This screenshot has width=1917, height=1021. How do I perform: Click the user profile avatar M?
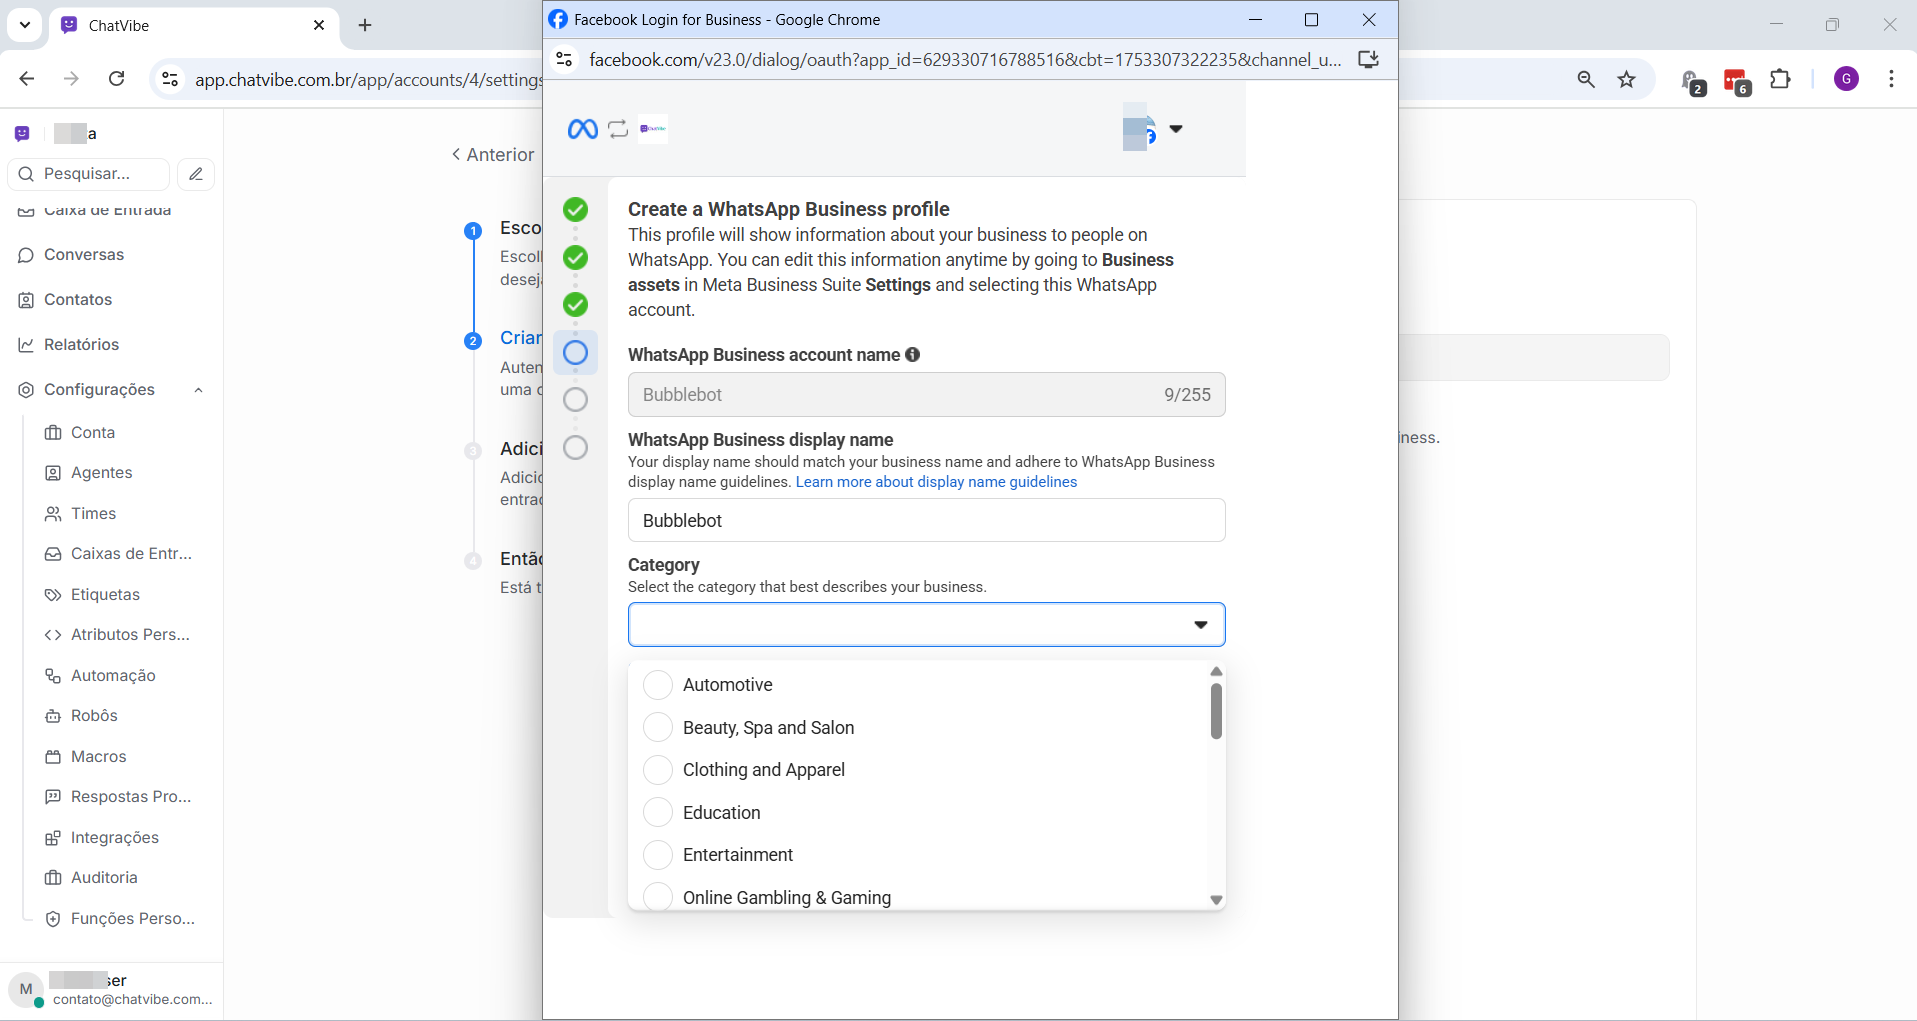pyautogui.click(x=26, y=989)
